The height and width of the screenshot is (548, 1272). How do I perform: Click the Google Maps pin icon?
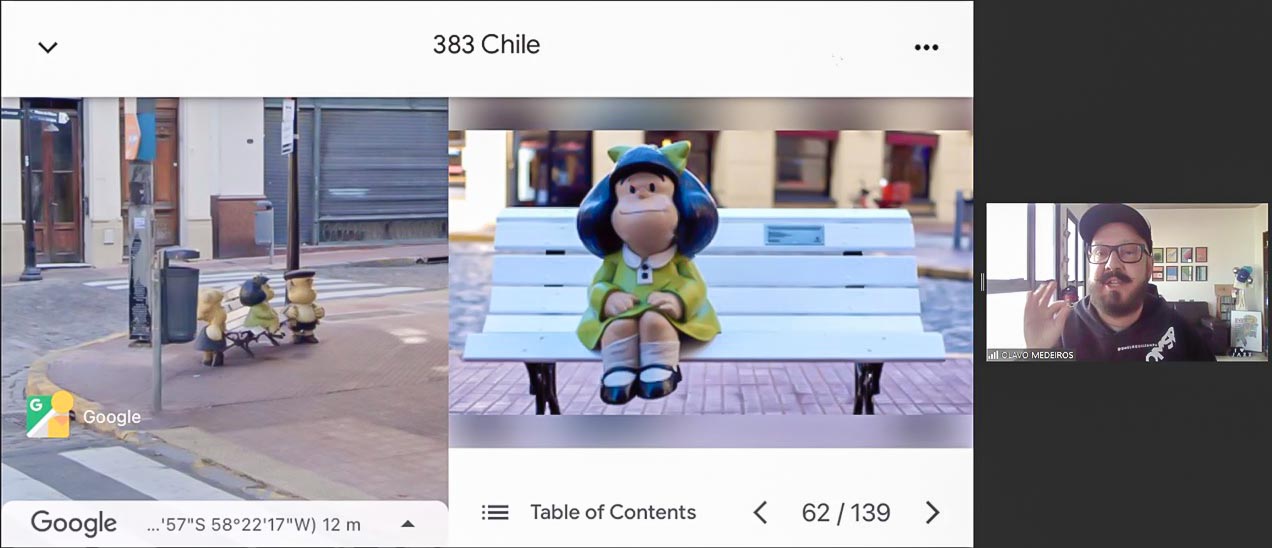[x=48, y=415]
